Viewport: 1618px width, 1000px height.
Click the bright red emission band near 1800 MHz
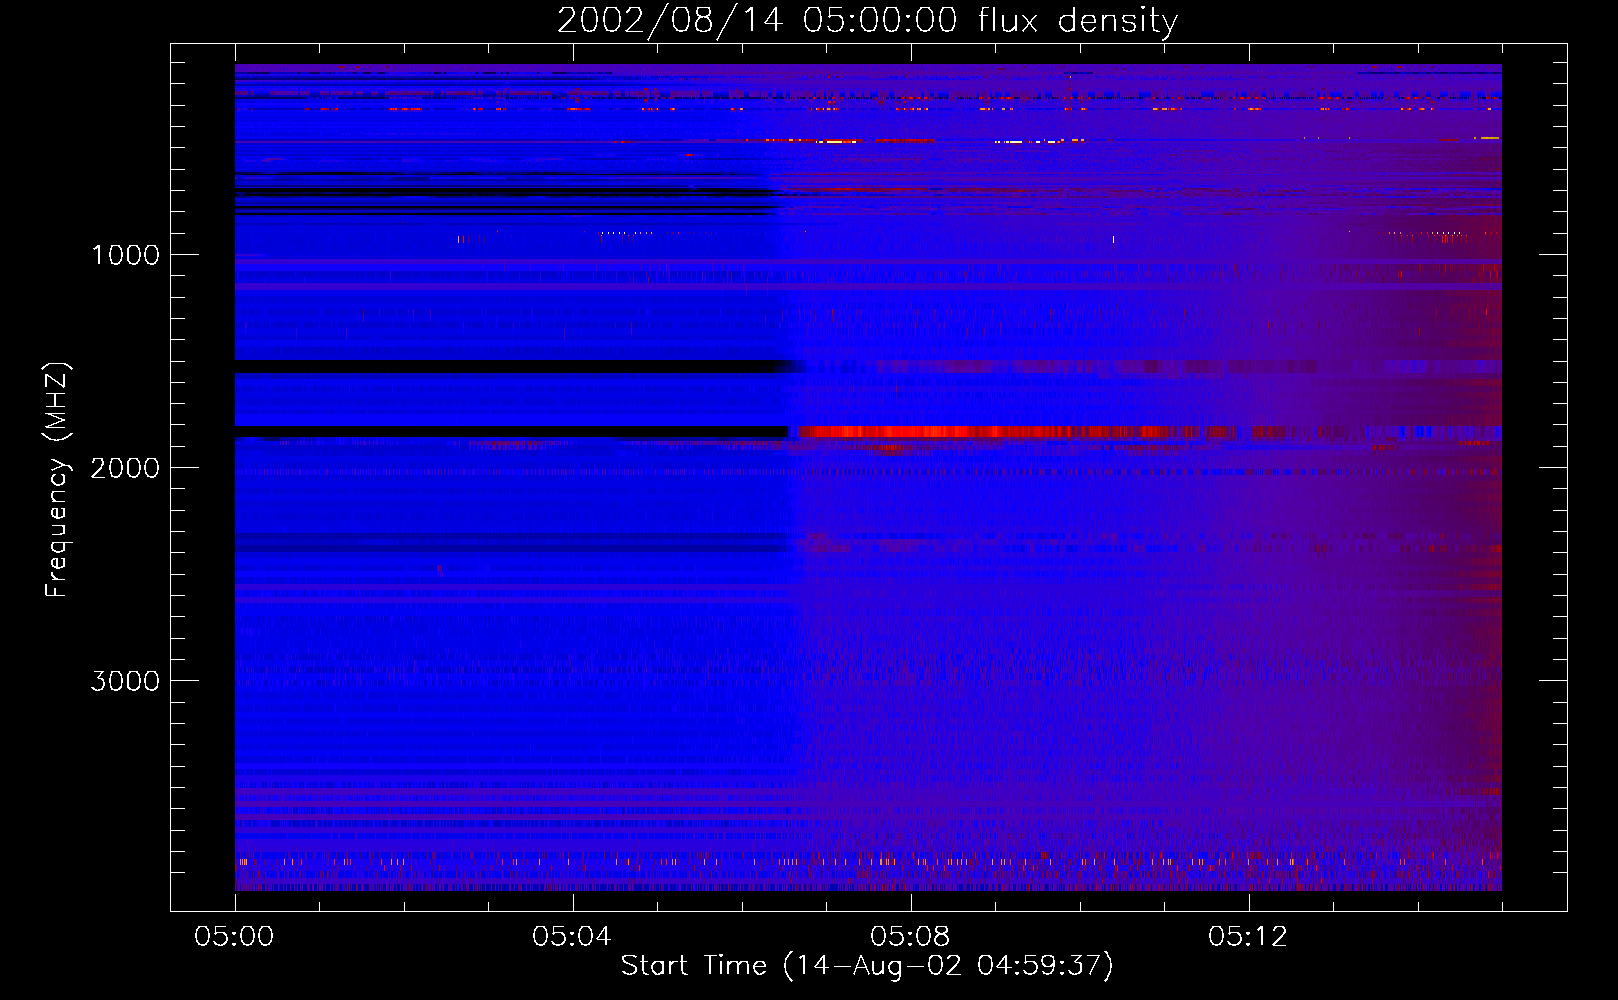click(x=1000, y=432)
